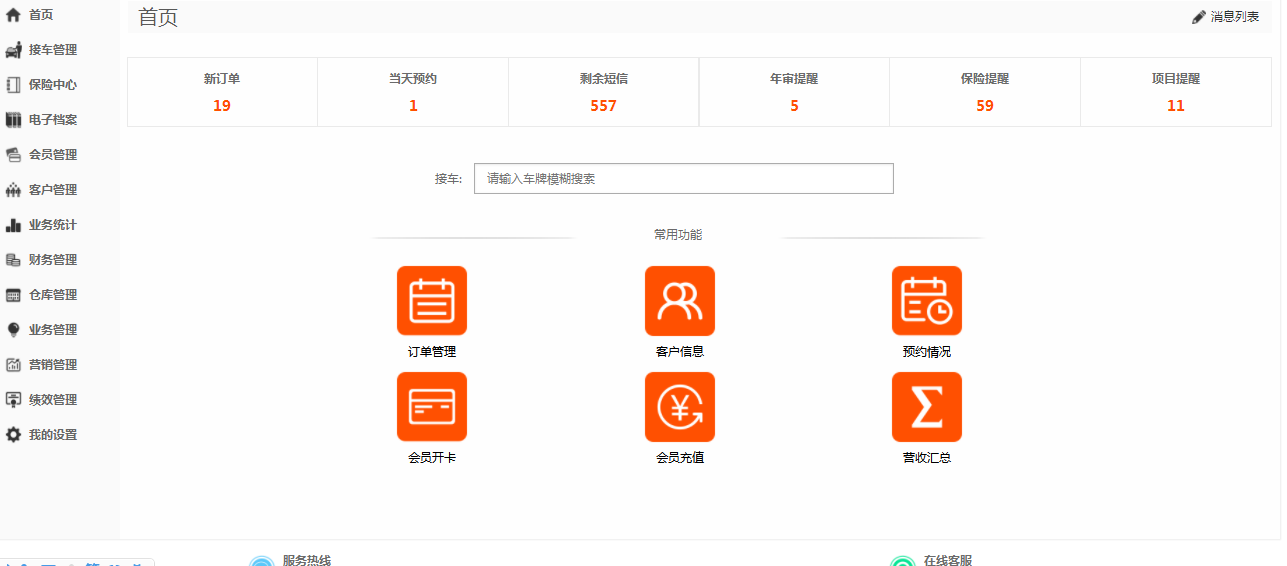1287x566 pixels.
Task: Open 接车管理 in the sidebar
Action: point(52,50)
